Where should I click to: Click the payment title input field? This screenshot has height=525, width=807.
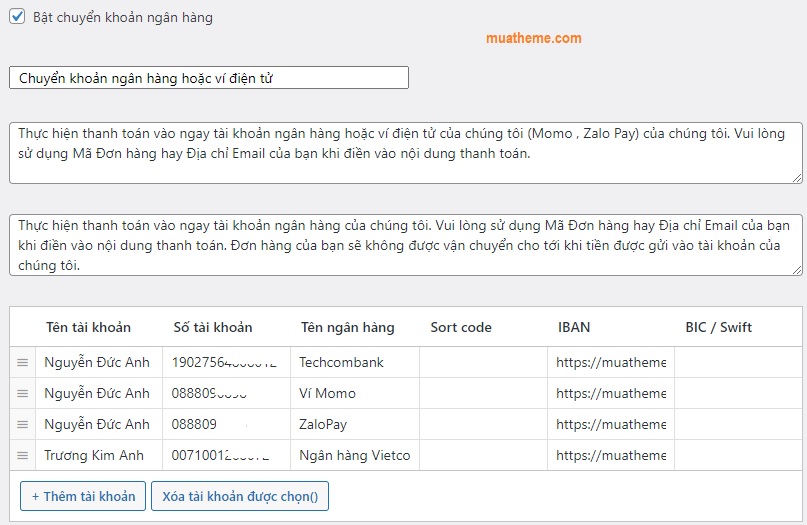coord(208,78)
